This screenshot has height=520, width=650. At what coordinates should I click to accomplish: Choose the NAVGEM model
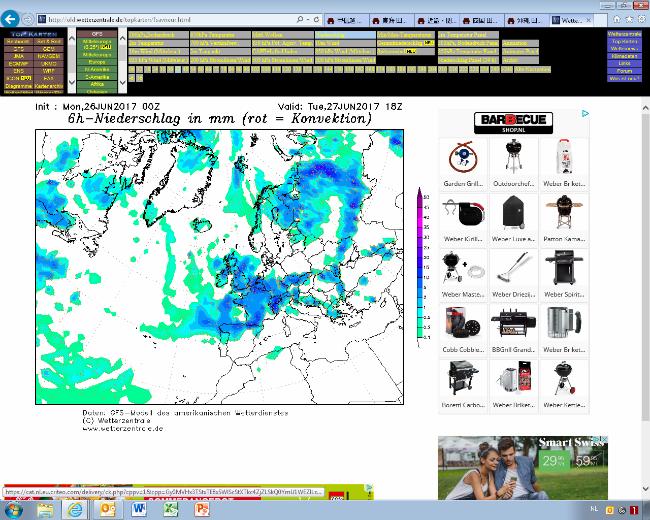click(49, 56)
